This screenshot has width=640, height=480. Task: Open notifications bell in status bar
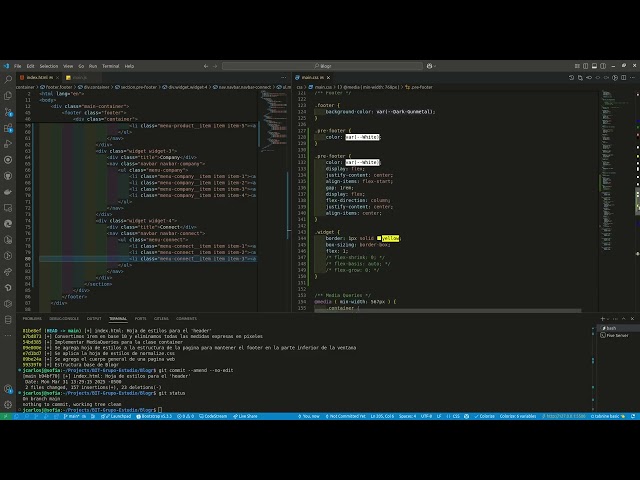click(633, 416)
